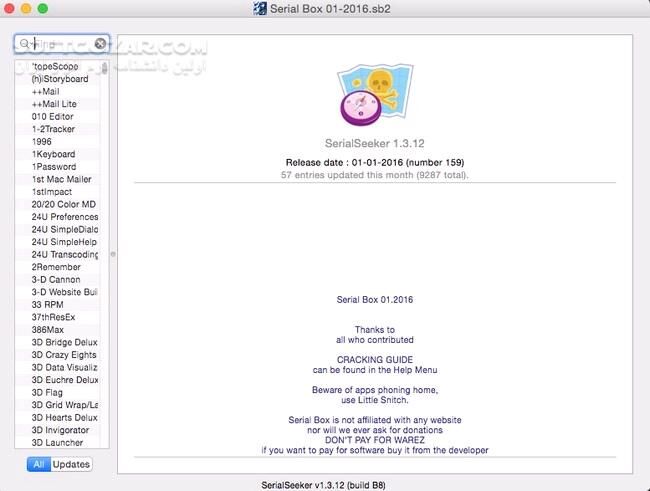This screenshot has height=491, width=650.
Task: Choose the ++Mail Lite entry
Action: pos(54,104)
